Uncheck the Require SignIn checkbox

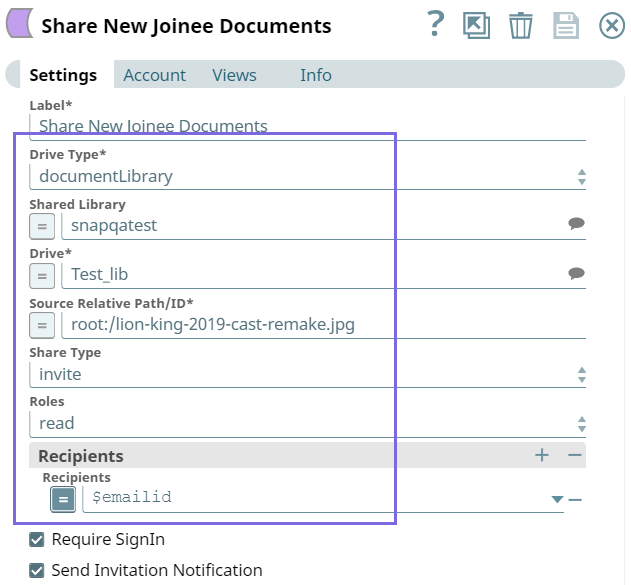point(37,540)
